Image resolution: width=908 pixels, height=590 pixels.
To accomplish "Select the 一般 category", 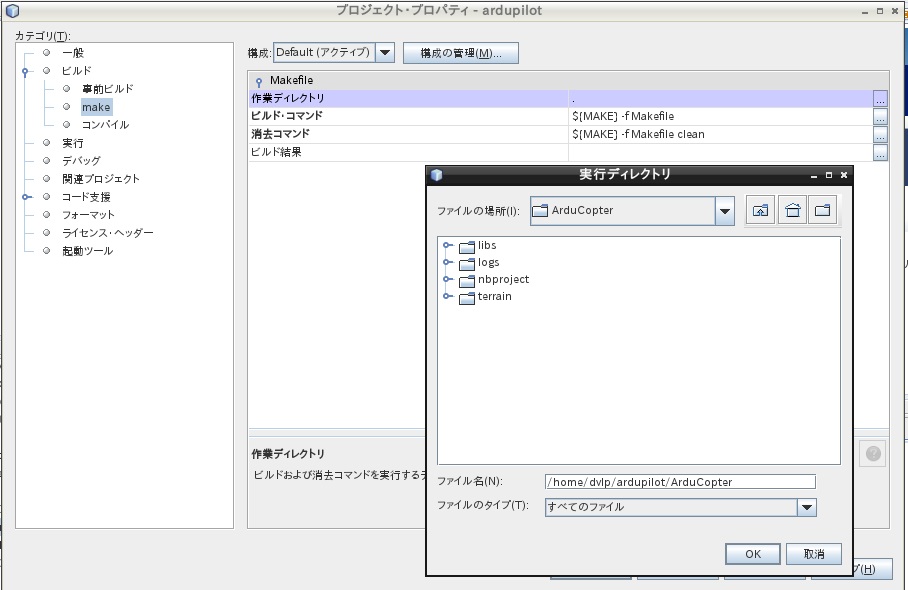I will (x=73, y=53).
